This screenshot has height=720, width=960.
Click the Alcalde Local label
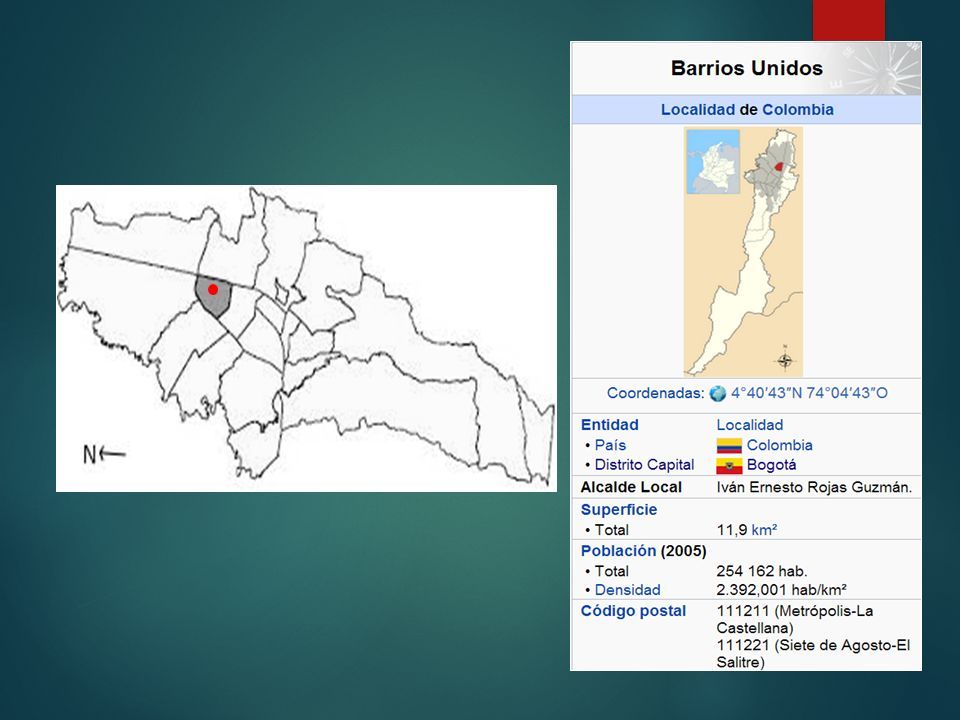click(631, 487)
